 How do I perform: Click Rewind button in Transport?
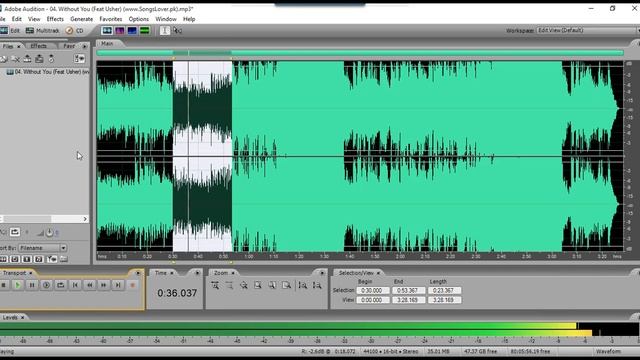(89, 285)
